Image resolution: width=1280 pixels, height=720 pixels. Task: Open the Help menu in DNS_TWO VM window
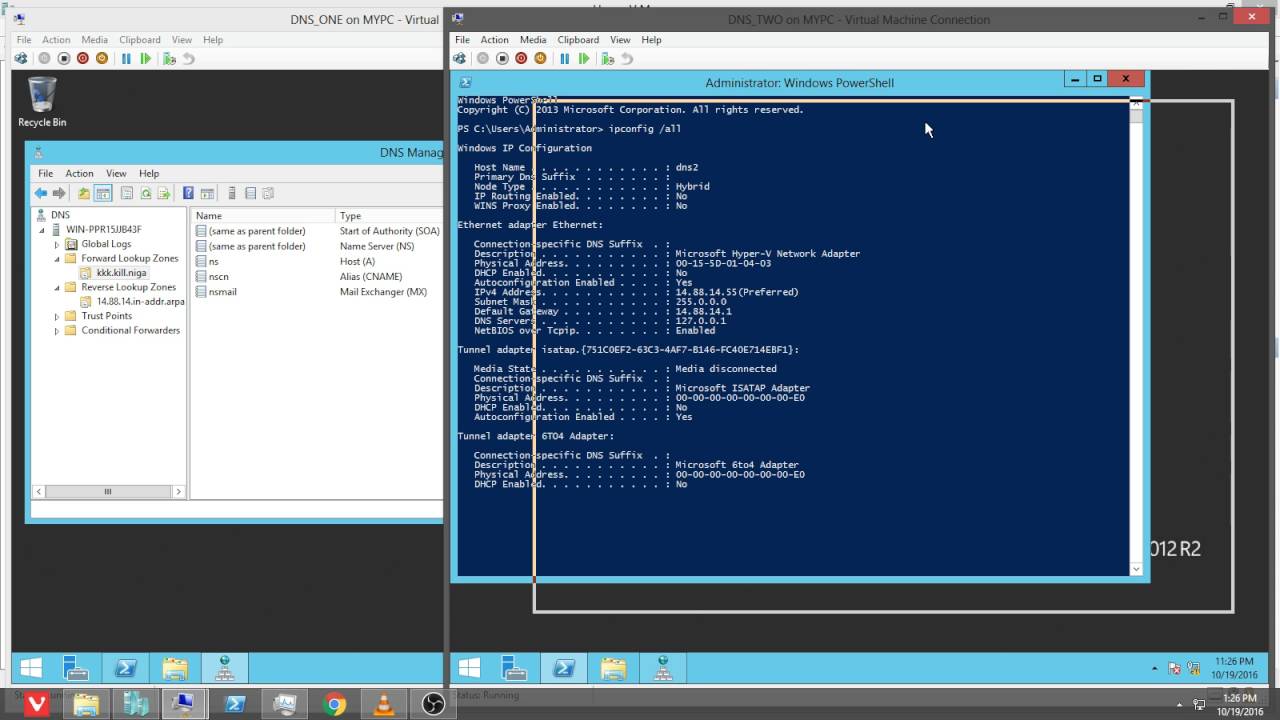click(651, 40)
